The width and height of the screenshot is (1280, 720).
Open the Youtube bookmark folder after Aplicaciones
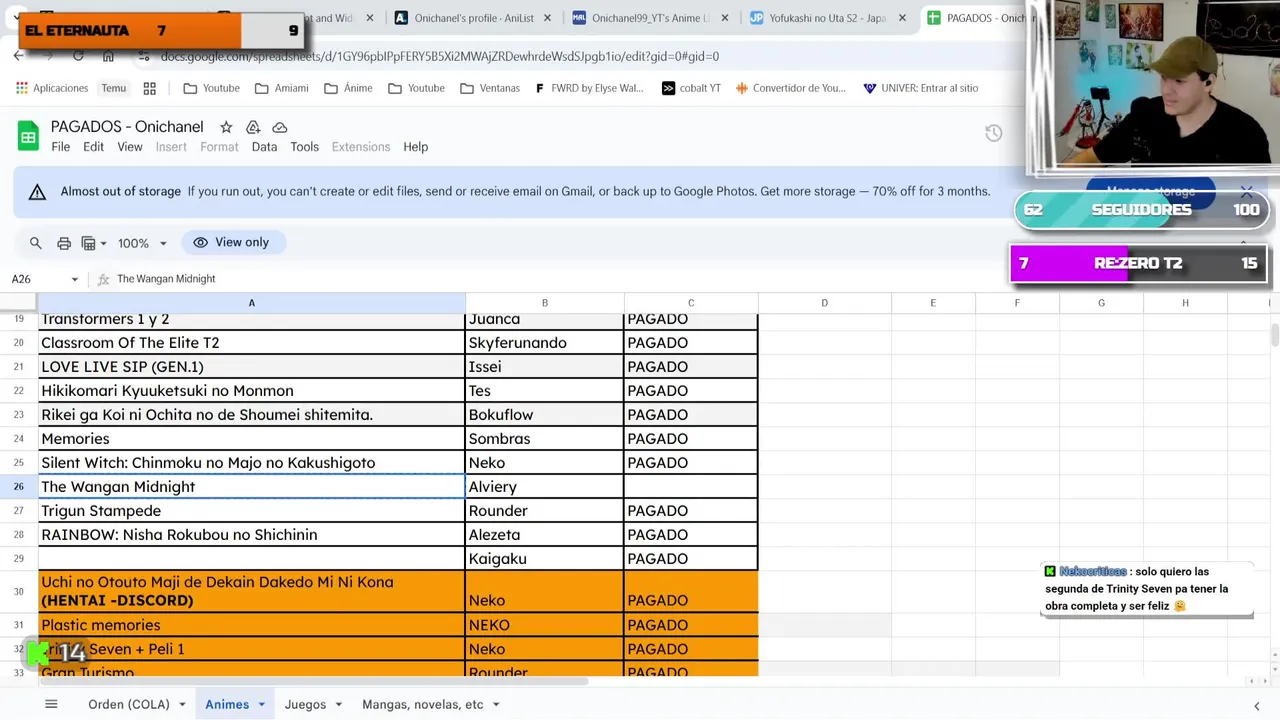click(211, 88)
